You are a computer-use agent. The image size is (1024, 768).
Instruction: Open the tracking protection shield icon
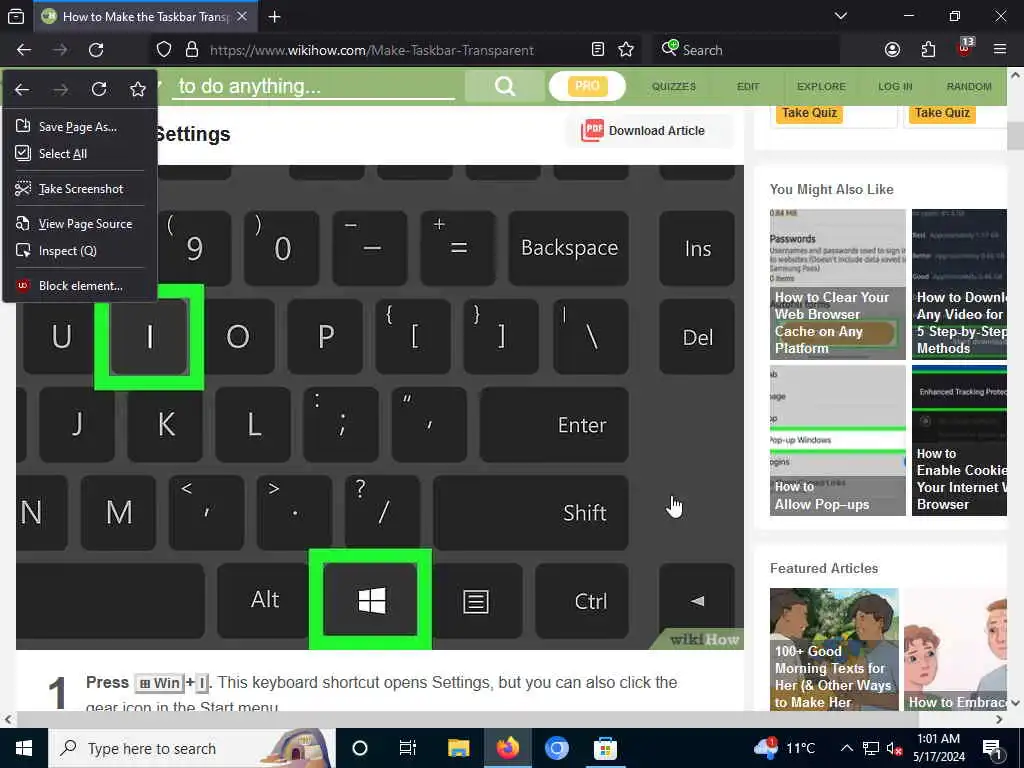coord(164,50)
